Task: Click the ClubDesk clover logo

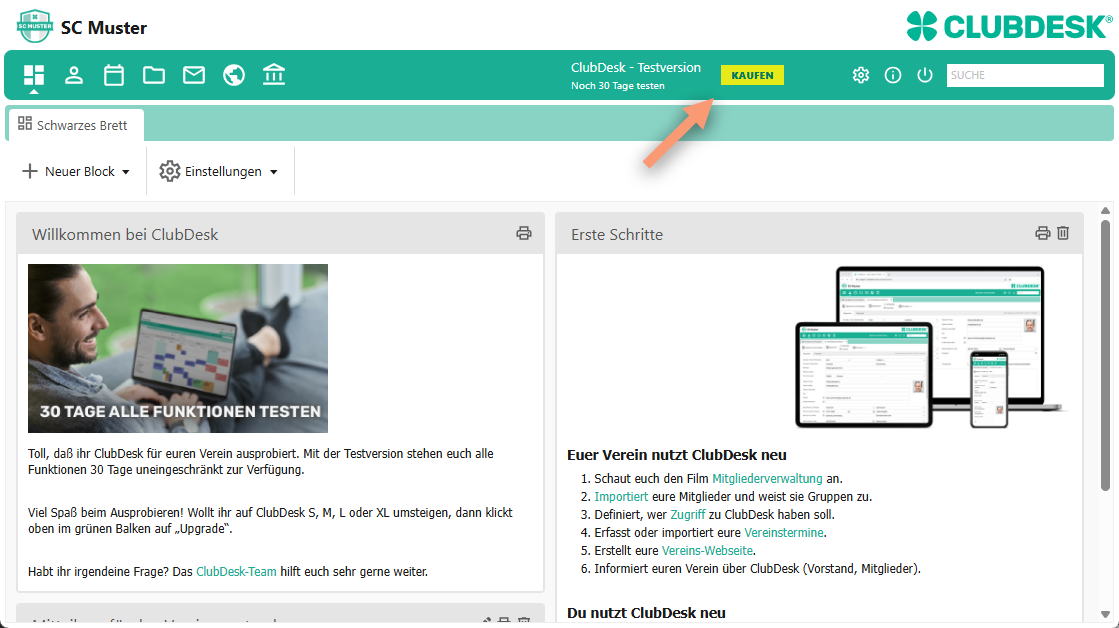Action: (1008, 26)
